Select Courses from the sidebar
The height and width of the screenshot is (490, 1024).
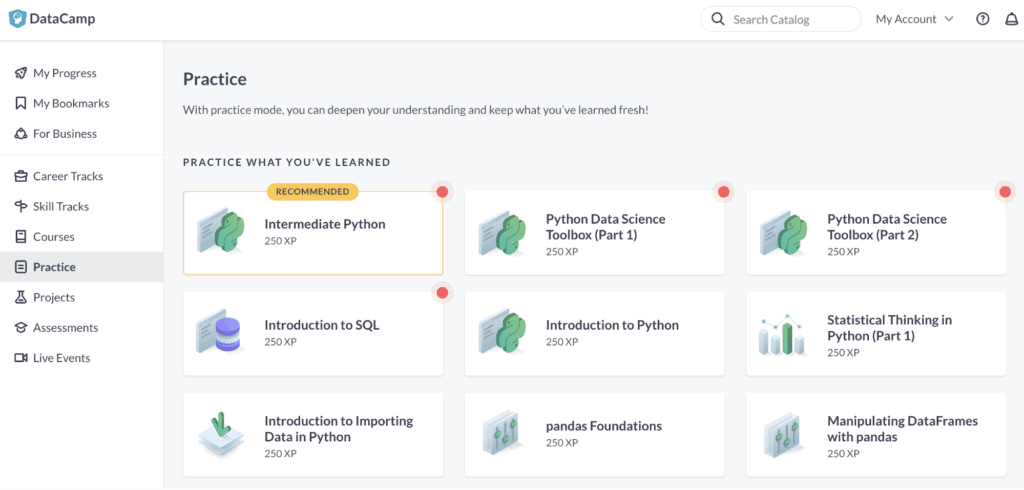coord(53,237)
